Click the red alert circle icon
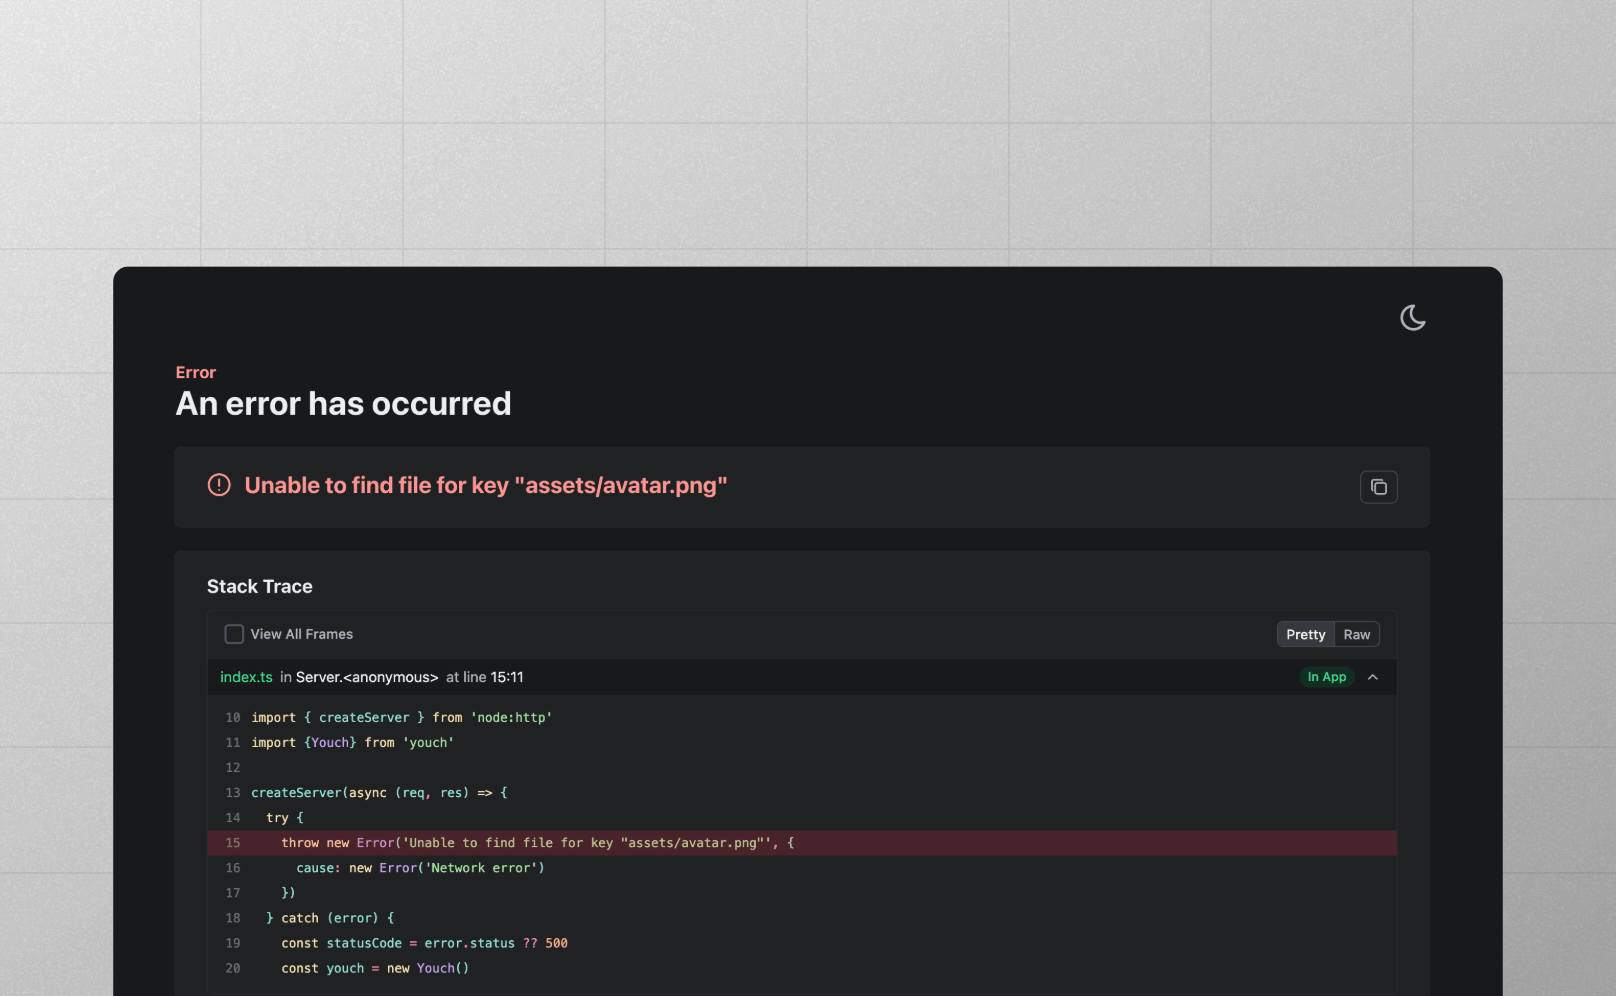The width and height of the screenshot is (1616, 996). click(219, 485)
